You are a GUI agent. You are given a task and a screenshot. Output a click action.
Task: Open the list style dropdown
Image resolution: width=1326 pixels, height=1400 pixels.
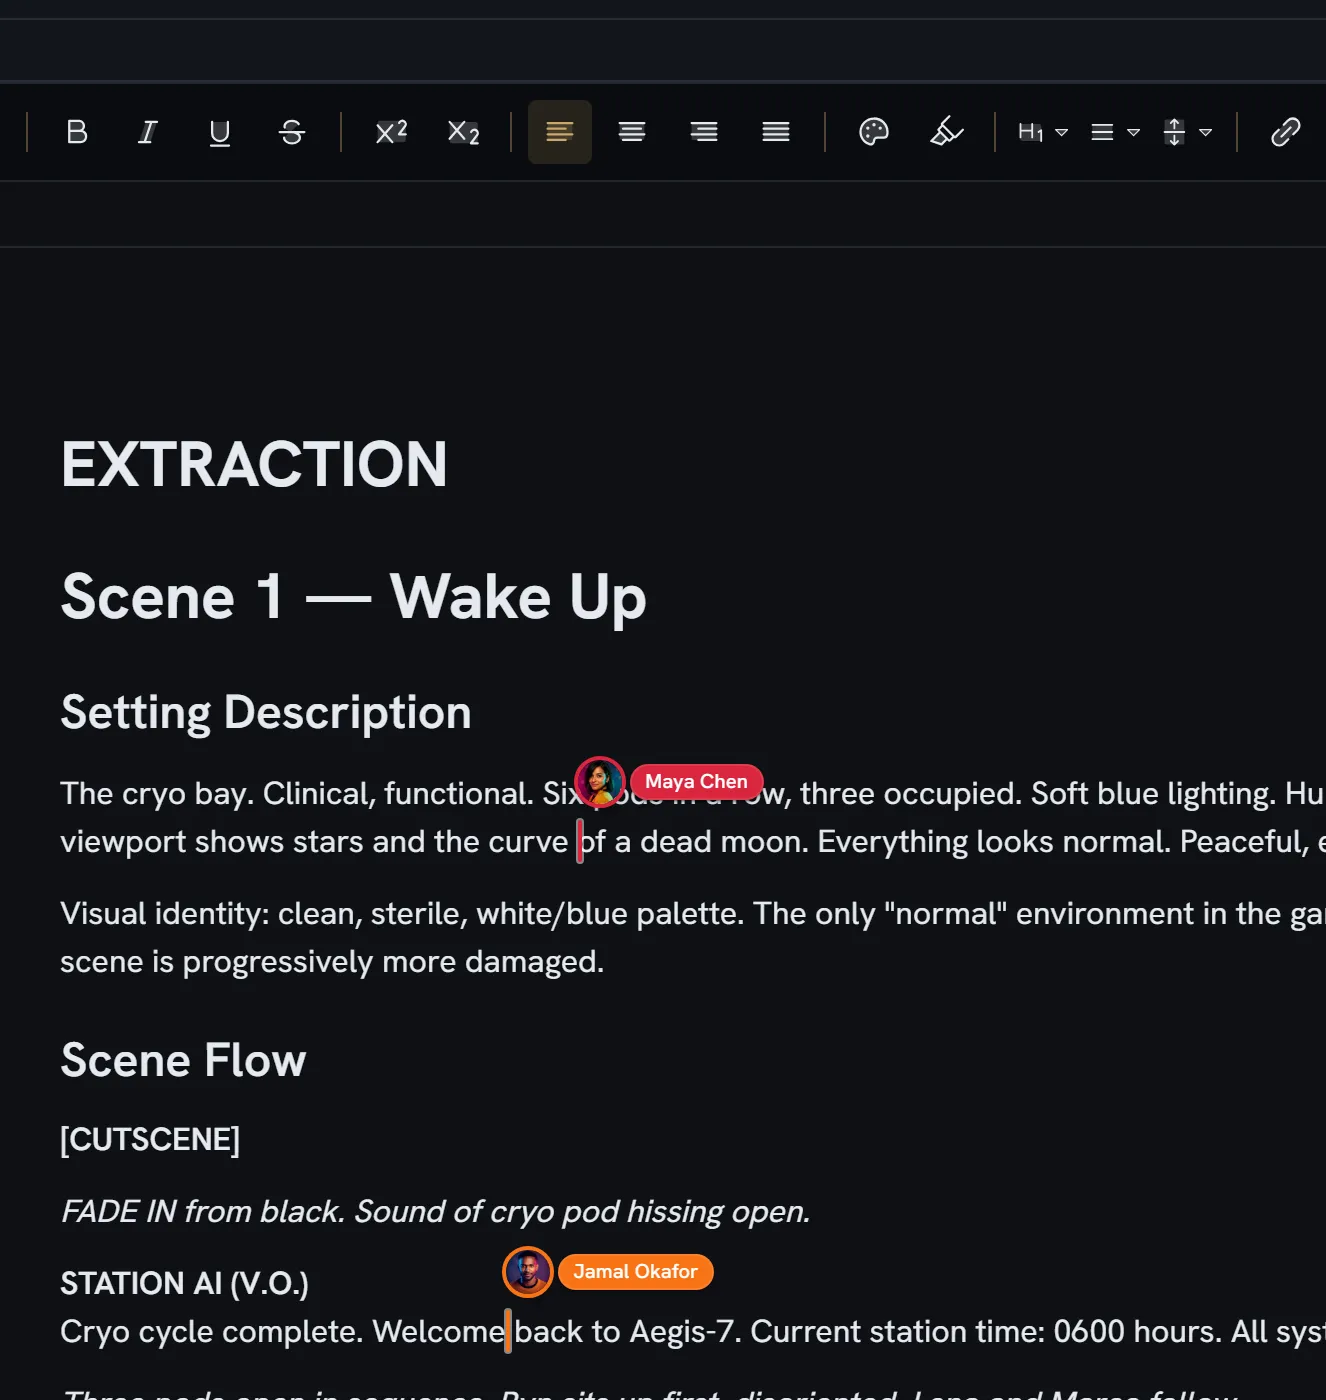click(1115, 132)
